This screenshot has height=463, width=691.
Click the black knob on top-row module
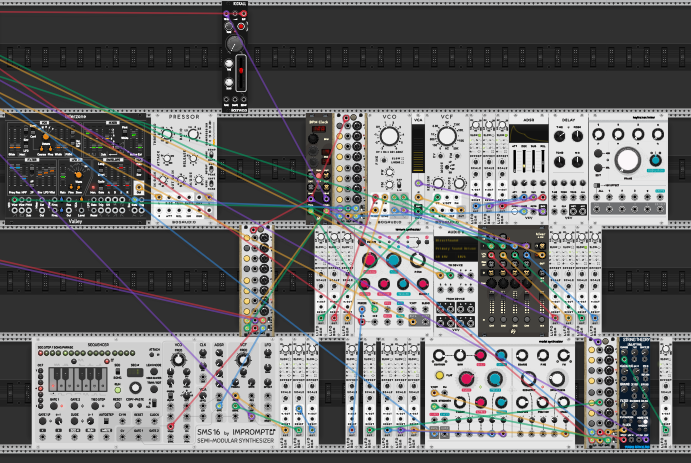(234, 46)
